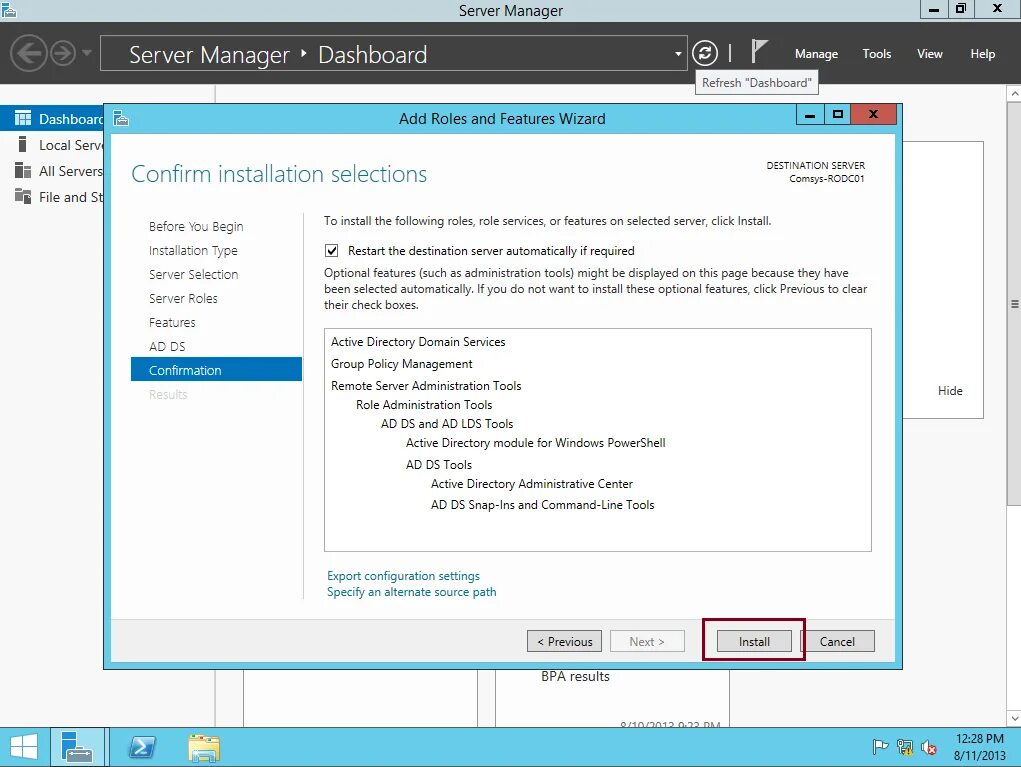Select the AD DS Tools entry
This screenshot has height=767, width=1021.
tap(438, 465)
